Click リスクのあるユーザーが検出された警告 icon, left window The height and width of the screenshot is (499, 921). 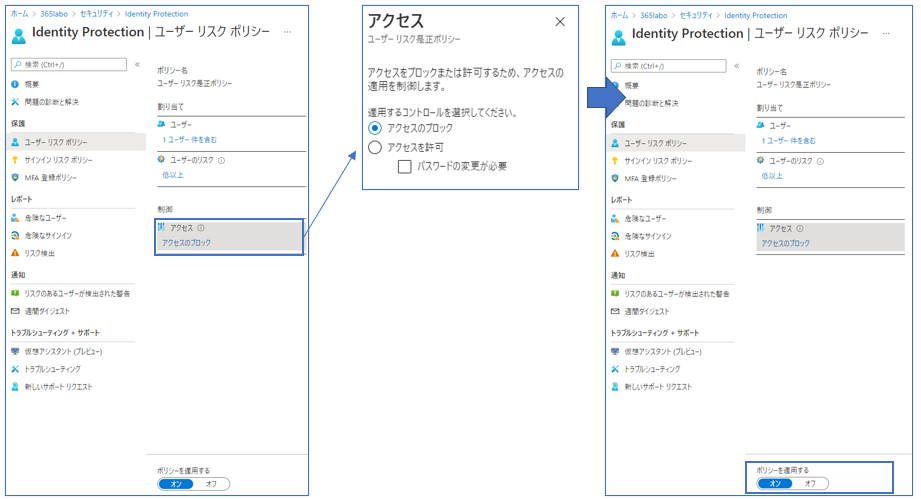pyautogui.click(x=15, y=293)
